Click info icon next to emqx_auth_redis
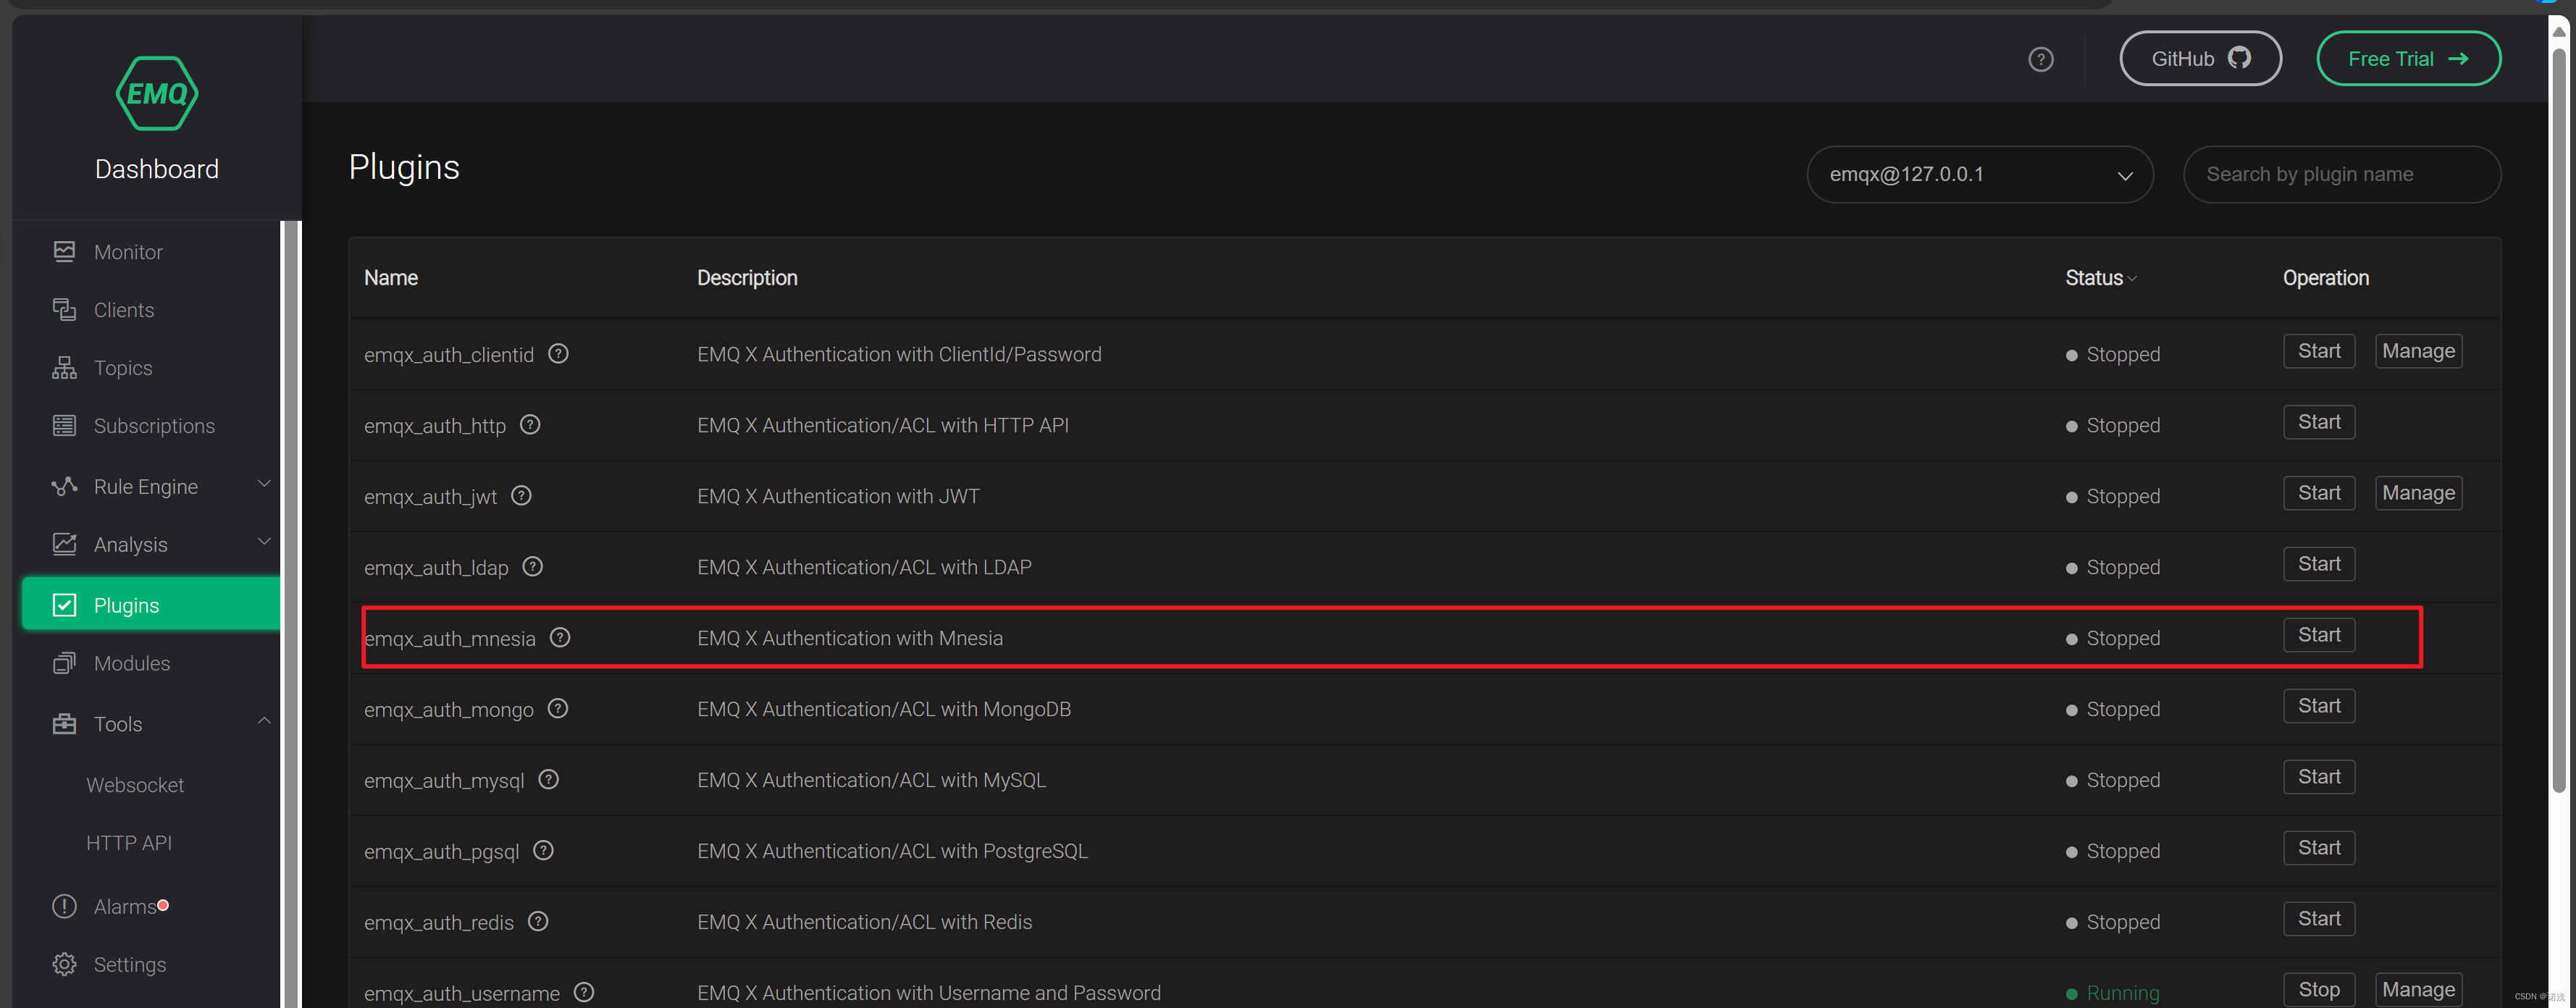 (x=538, y=922)
